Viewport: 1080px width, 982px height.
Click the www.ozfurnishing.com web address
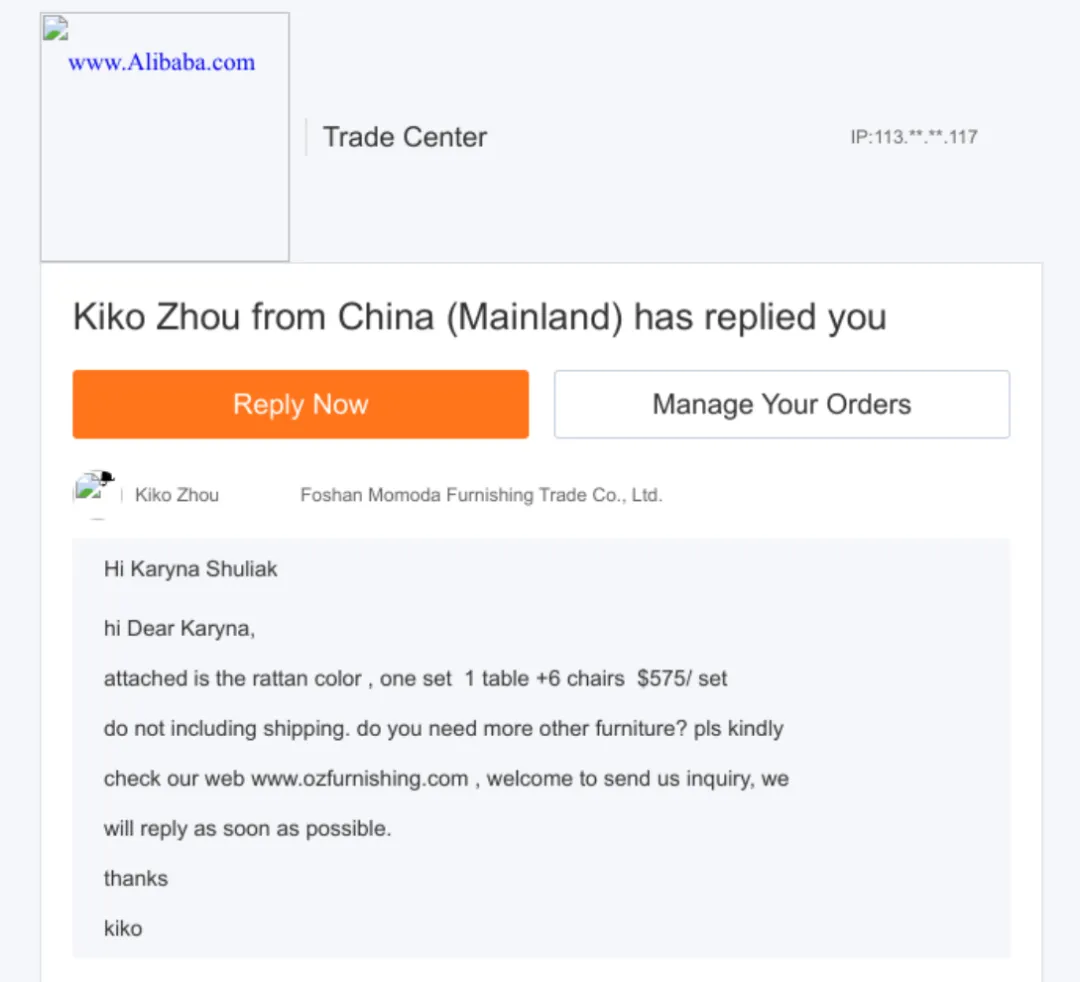point(359,779)
